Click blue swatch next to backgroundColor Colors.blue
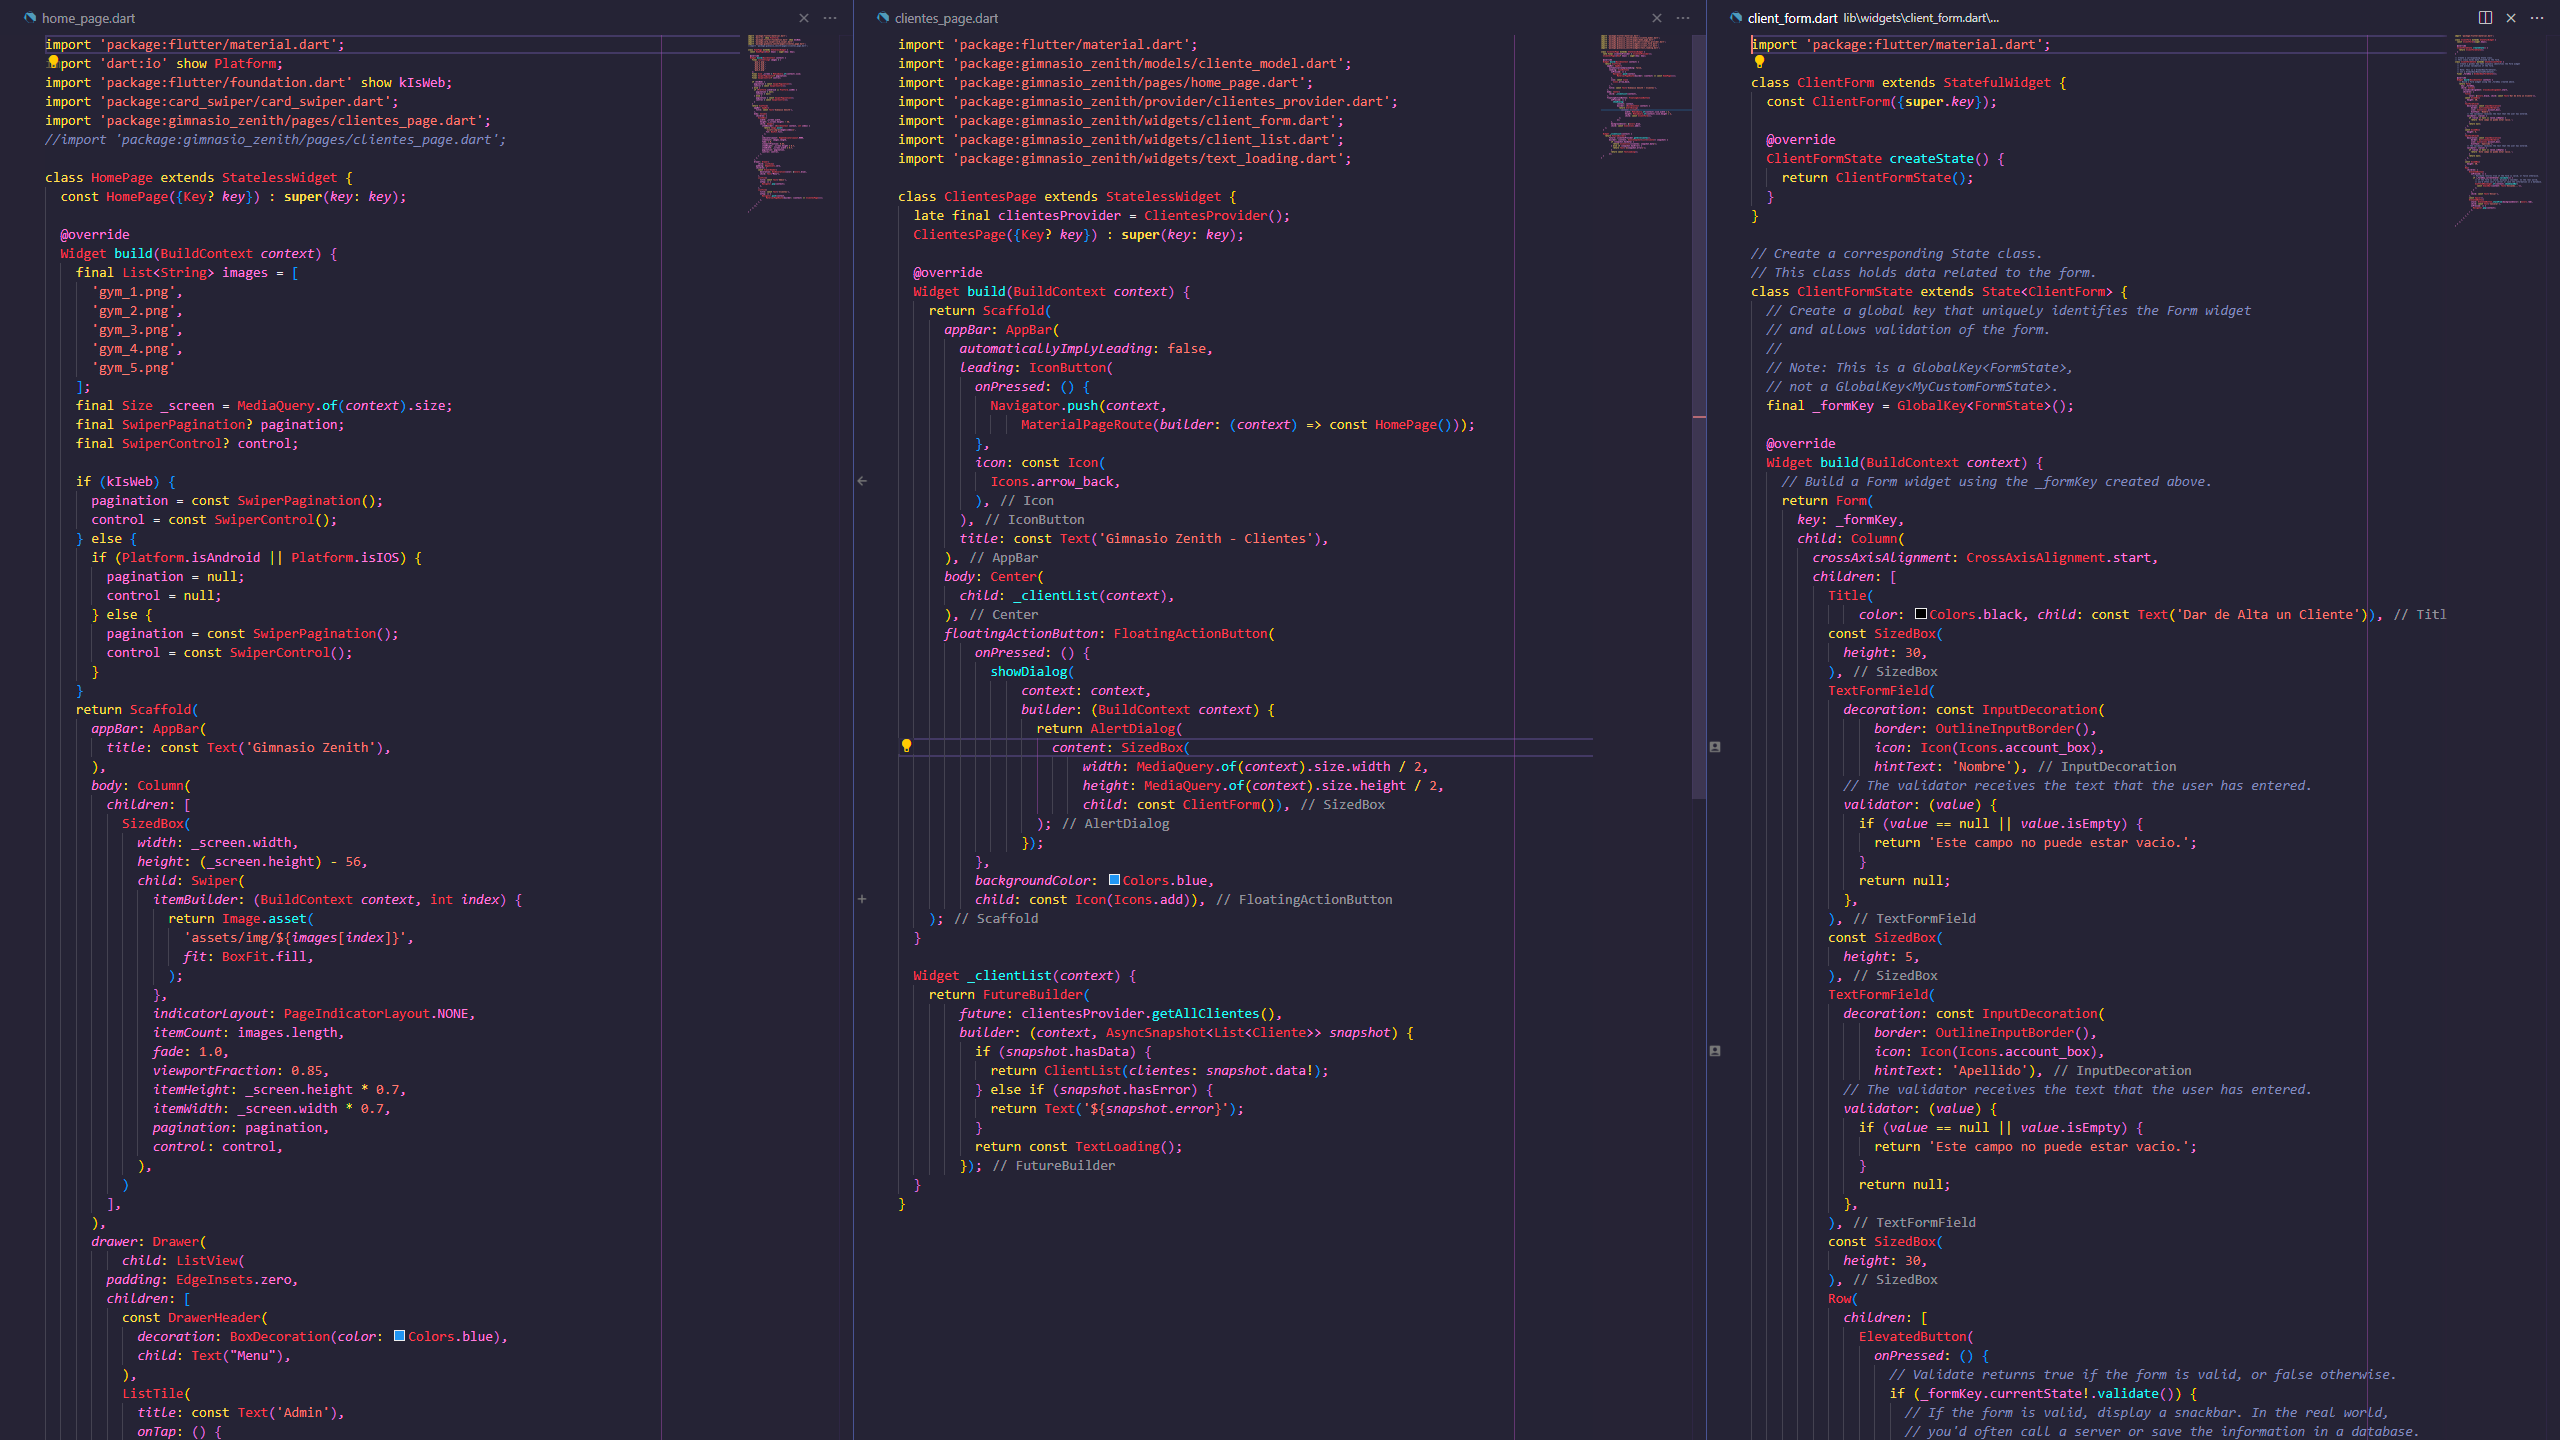2560x1440 pixels. [x=1114, y=880]
